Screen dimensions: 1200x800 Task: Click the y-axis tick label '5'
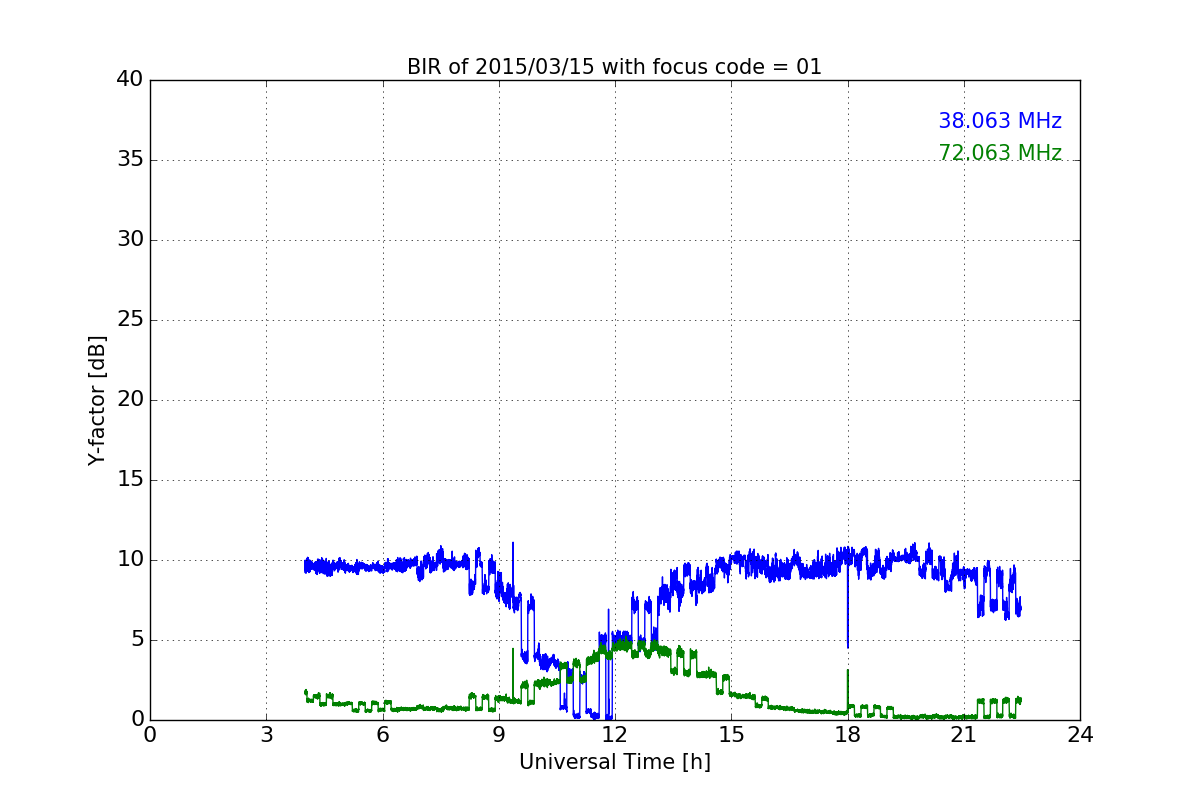[x=136, y=640]
